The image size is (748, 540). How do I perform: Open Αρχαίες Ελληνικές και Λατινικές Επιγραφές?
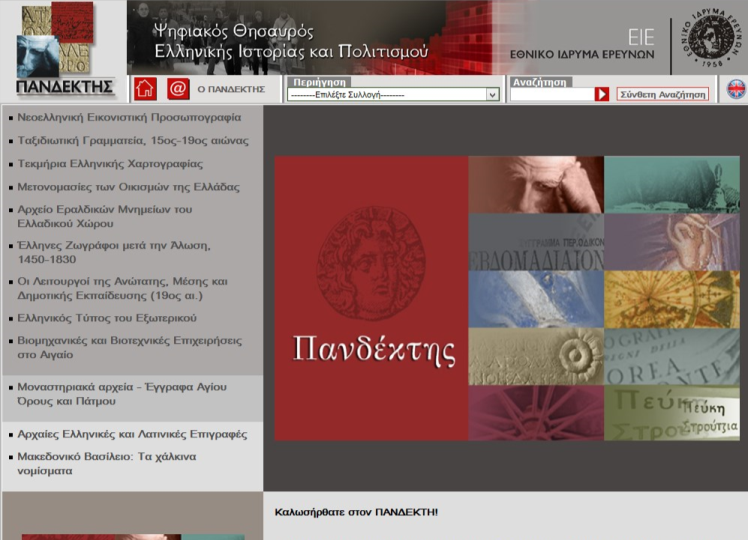[132, 435]
